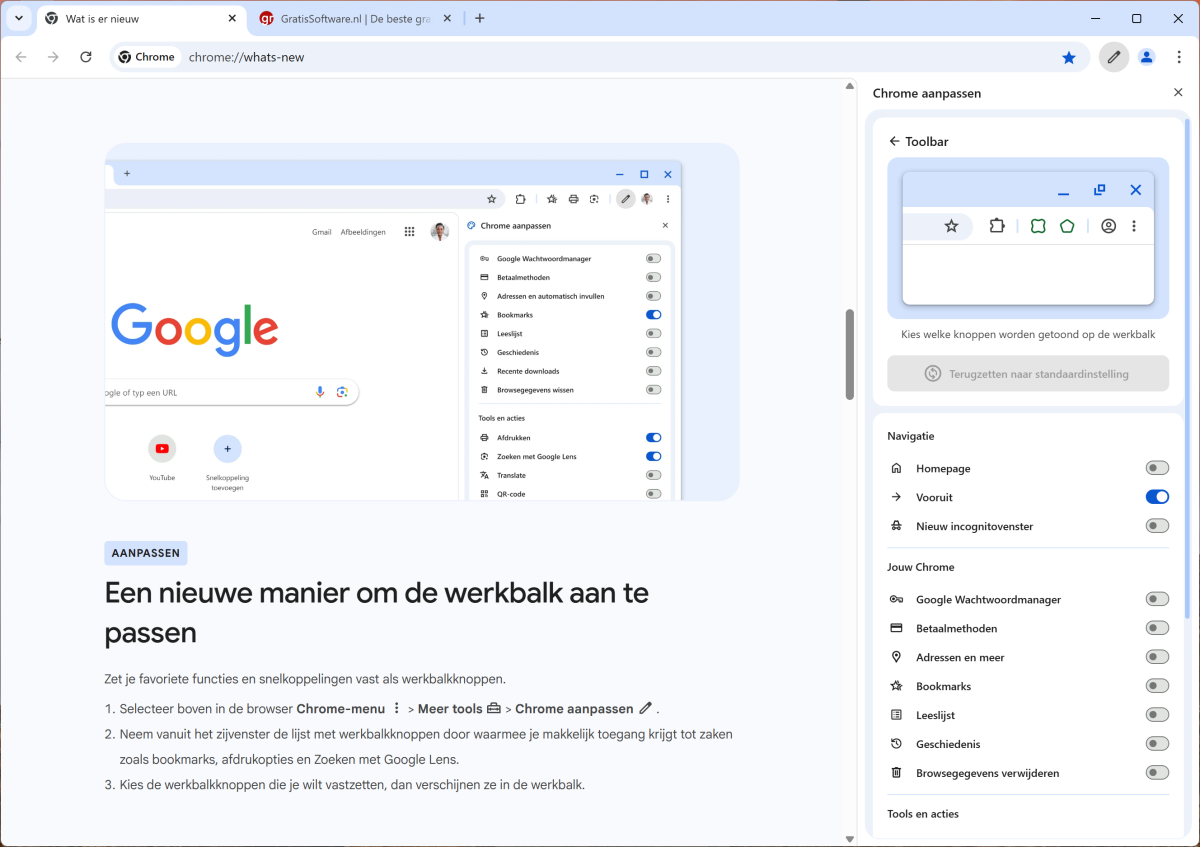Click the Chrome aanpassen pencil toolbar icon
1200x847 pixels.
click(x=1113, y=57)
